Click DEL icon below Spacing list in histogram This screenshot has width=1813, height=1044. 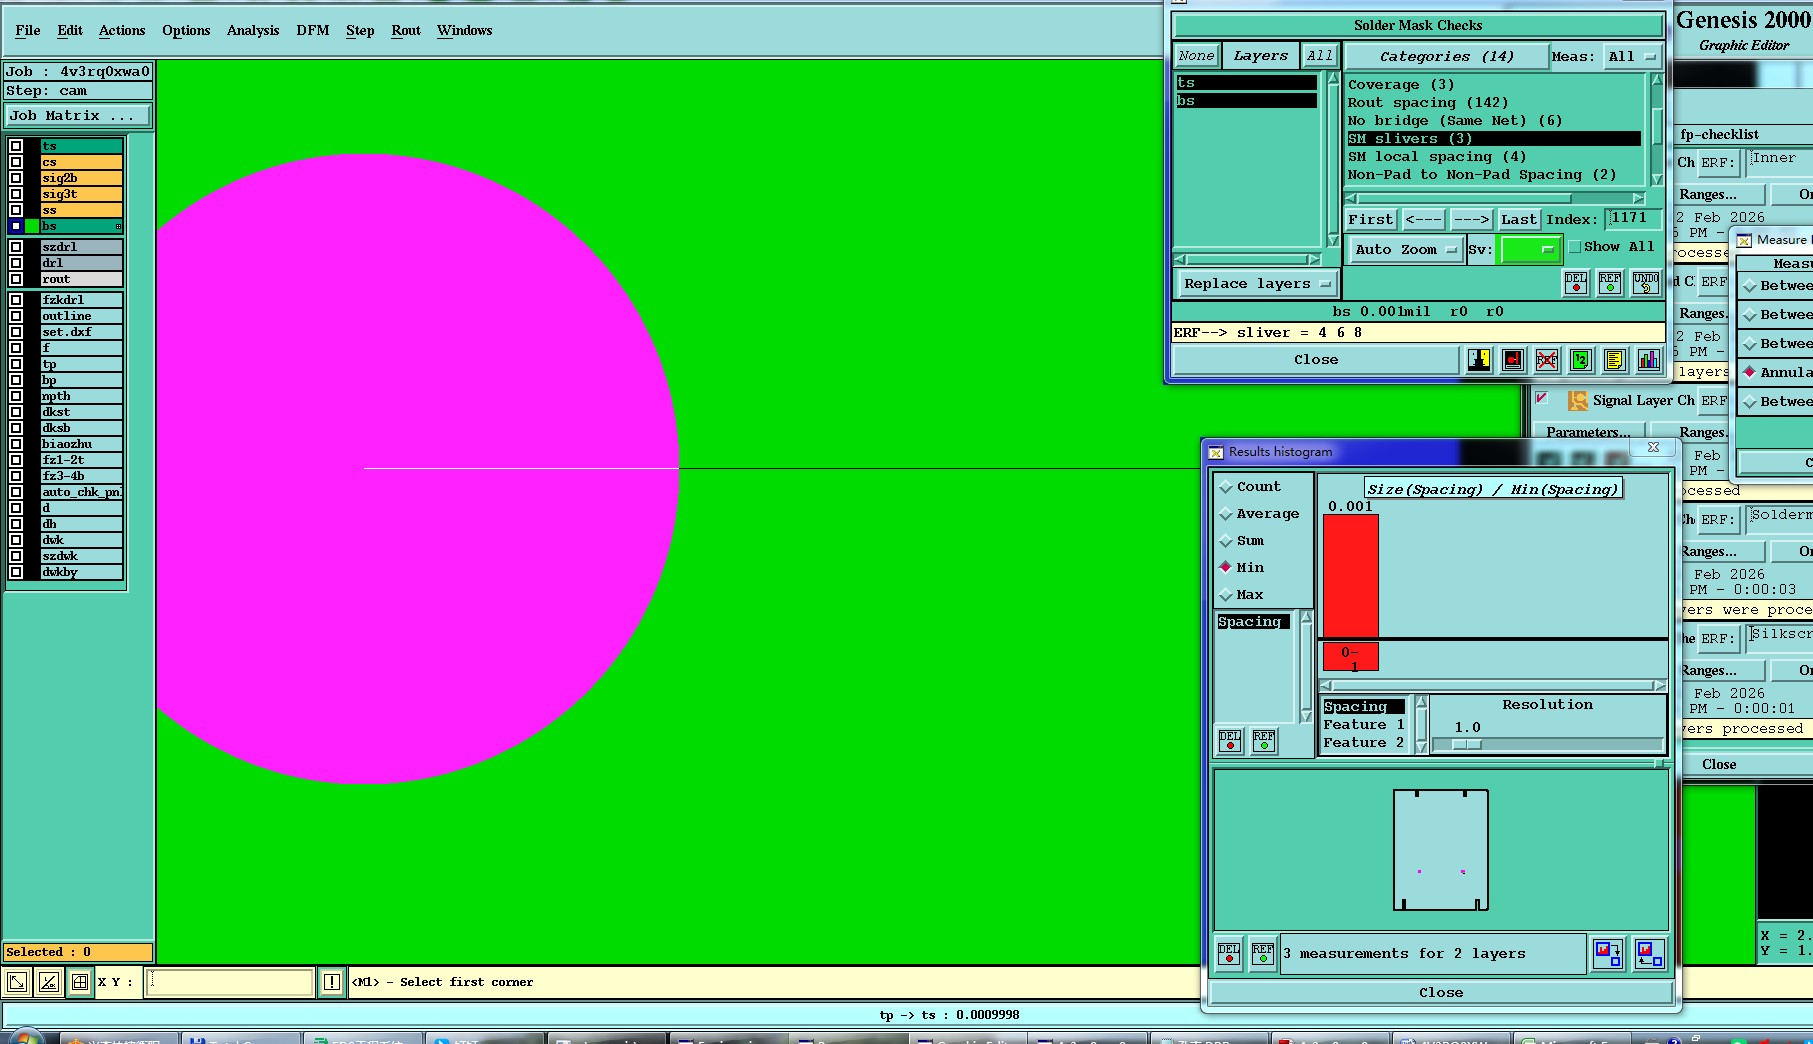click(1230, 741)
